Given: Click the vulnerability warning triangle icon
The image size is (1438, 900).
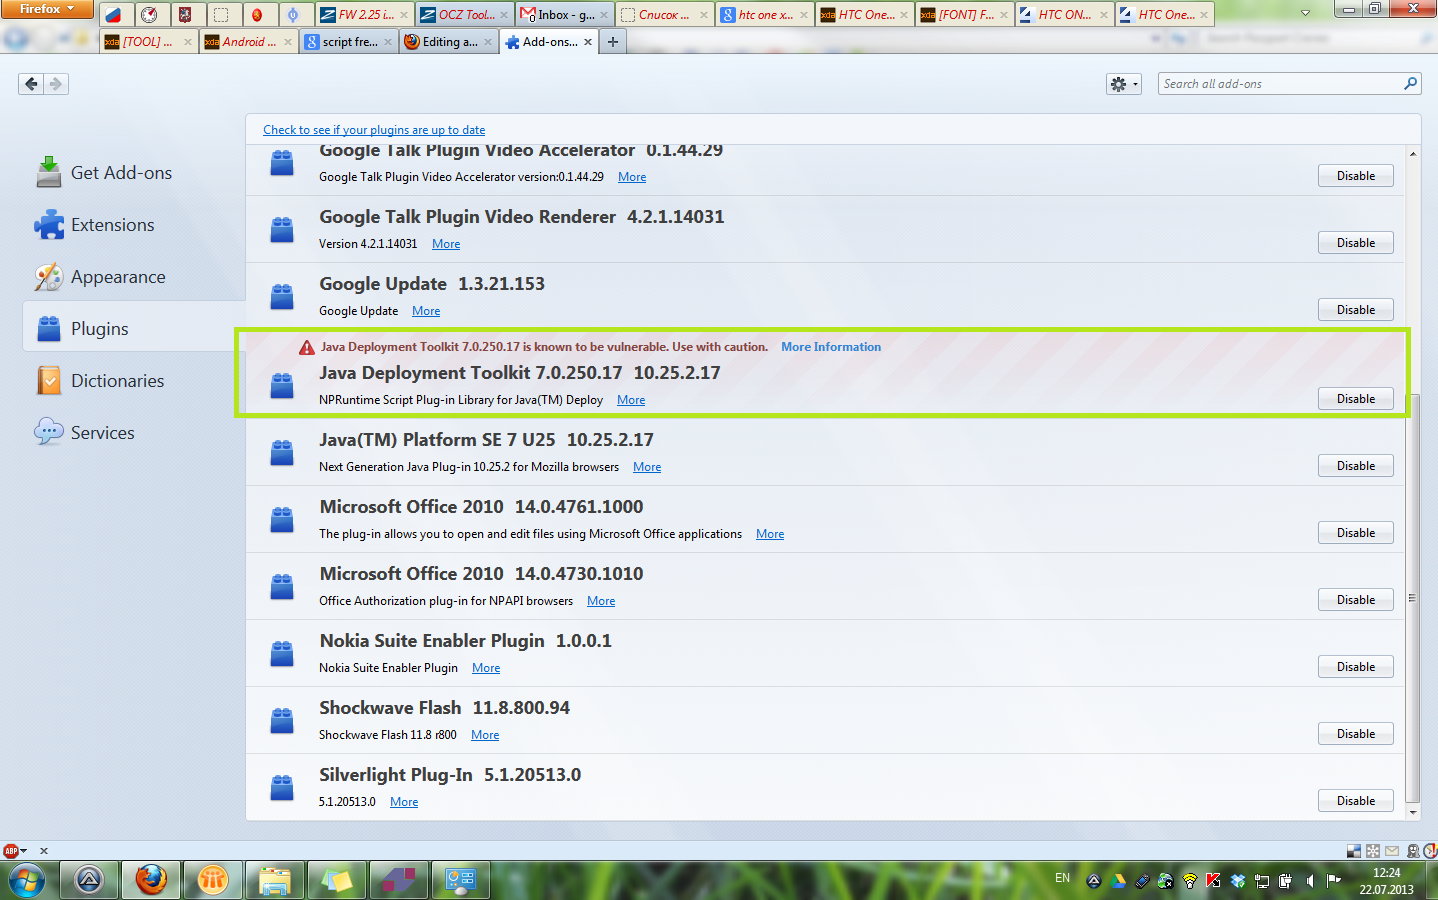Looking at the screenshot, I should (x=307, y=347).
